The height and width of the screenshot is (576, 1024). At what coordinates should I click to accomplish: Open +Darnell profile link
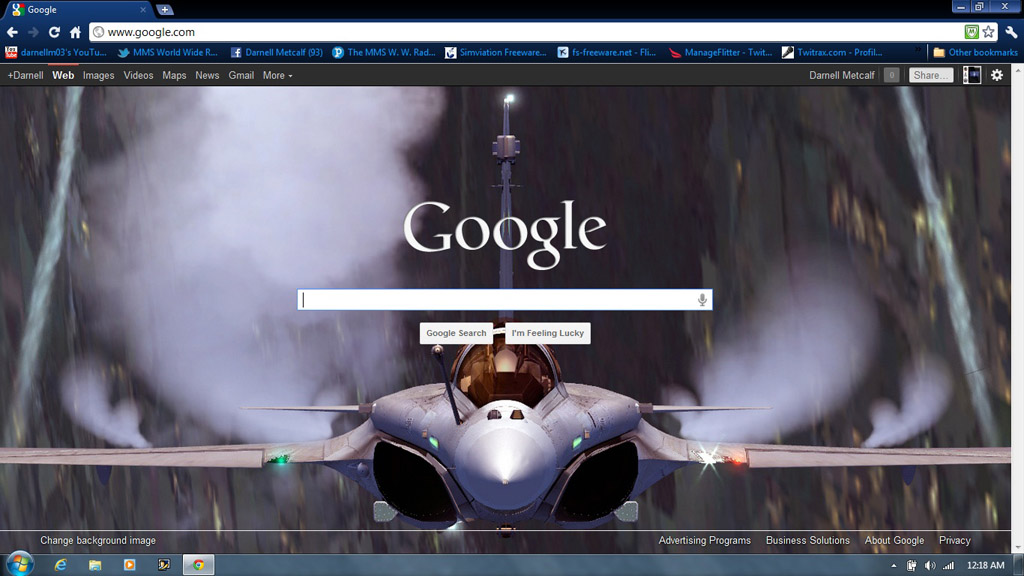tap(25, 75)
